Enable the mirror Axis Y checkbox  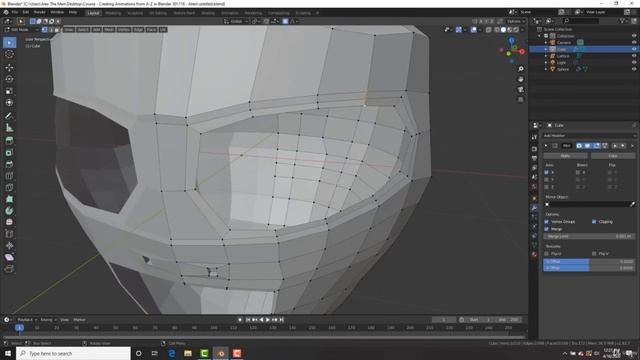pyautogui.click(x=547, y=180)
